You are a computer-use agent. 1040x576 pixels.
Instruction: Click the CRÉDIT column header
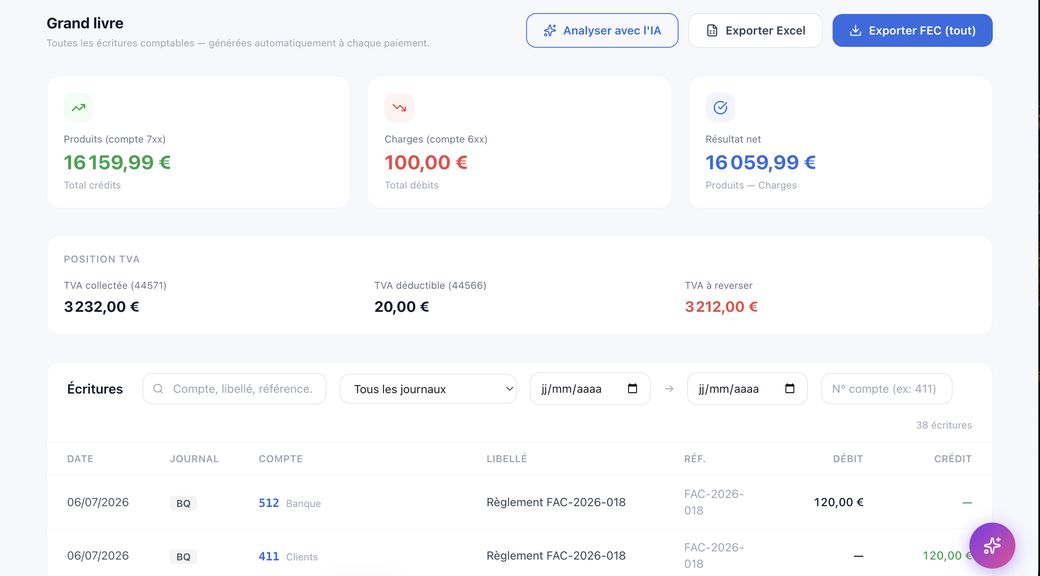[953, 459]
